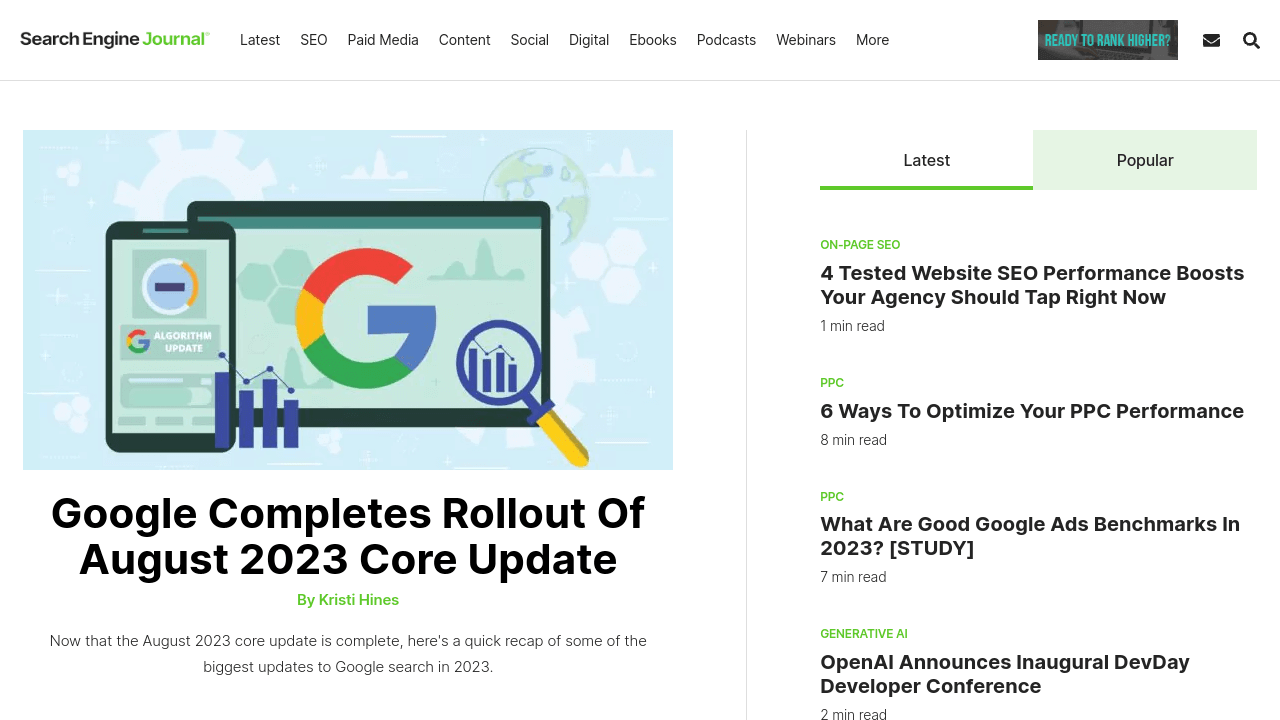Image resolution: width=1280 pixels, height=720 pixels.
Task: Open the GENERATIVE AI category link
Action: pos(864,634)
